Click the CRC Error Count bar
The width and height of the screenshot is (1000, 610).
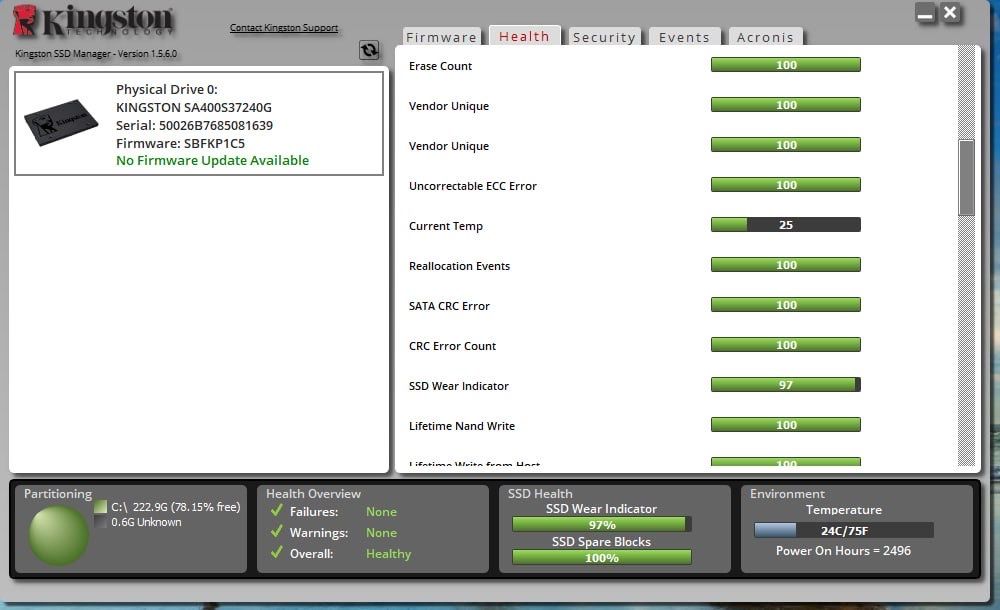pos(786,345)
